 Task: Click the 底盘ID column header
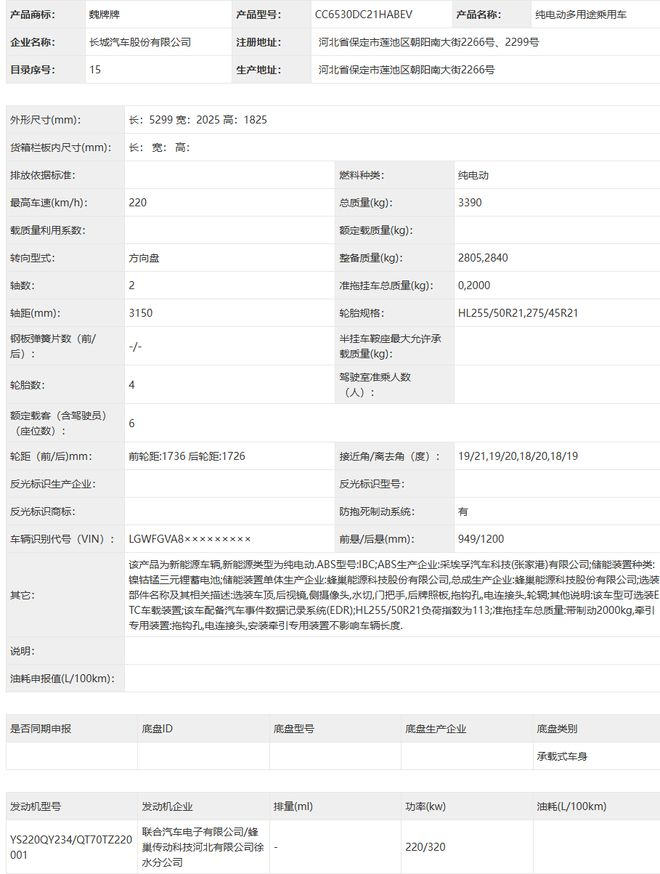(157, 729)
